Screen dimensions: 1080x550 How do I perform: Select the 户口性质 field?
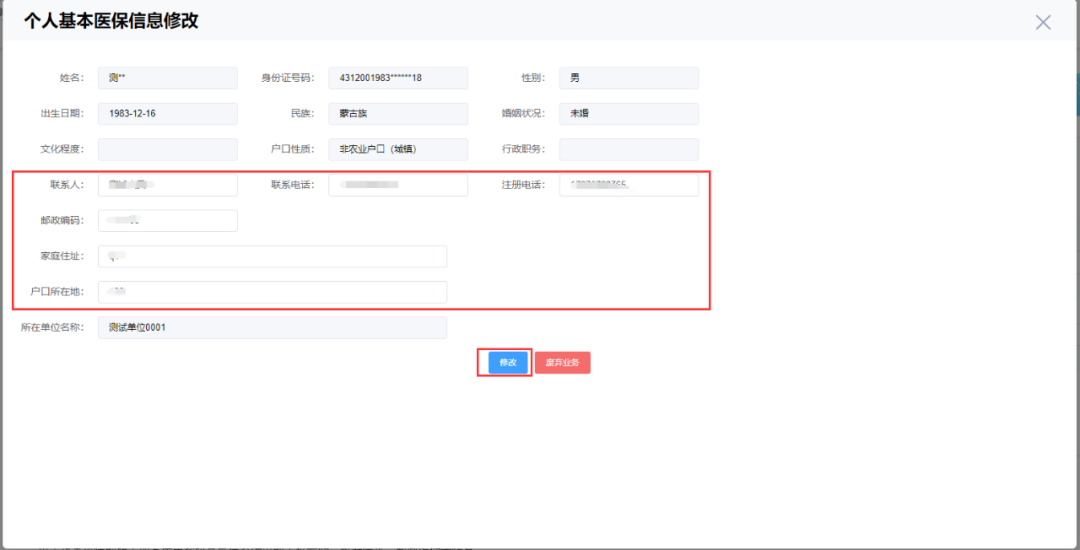(x=398, y=150)
